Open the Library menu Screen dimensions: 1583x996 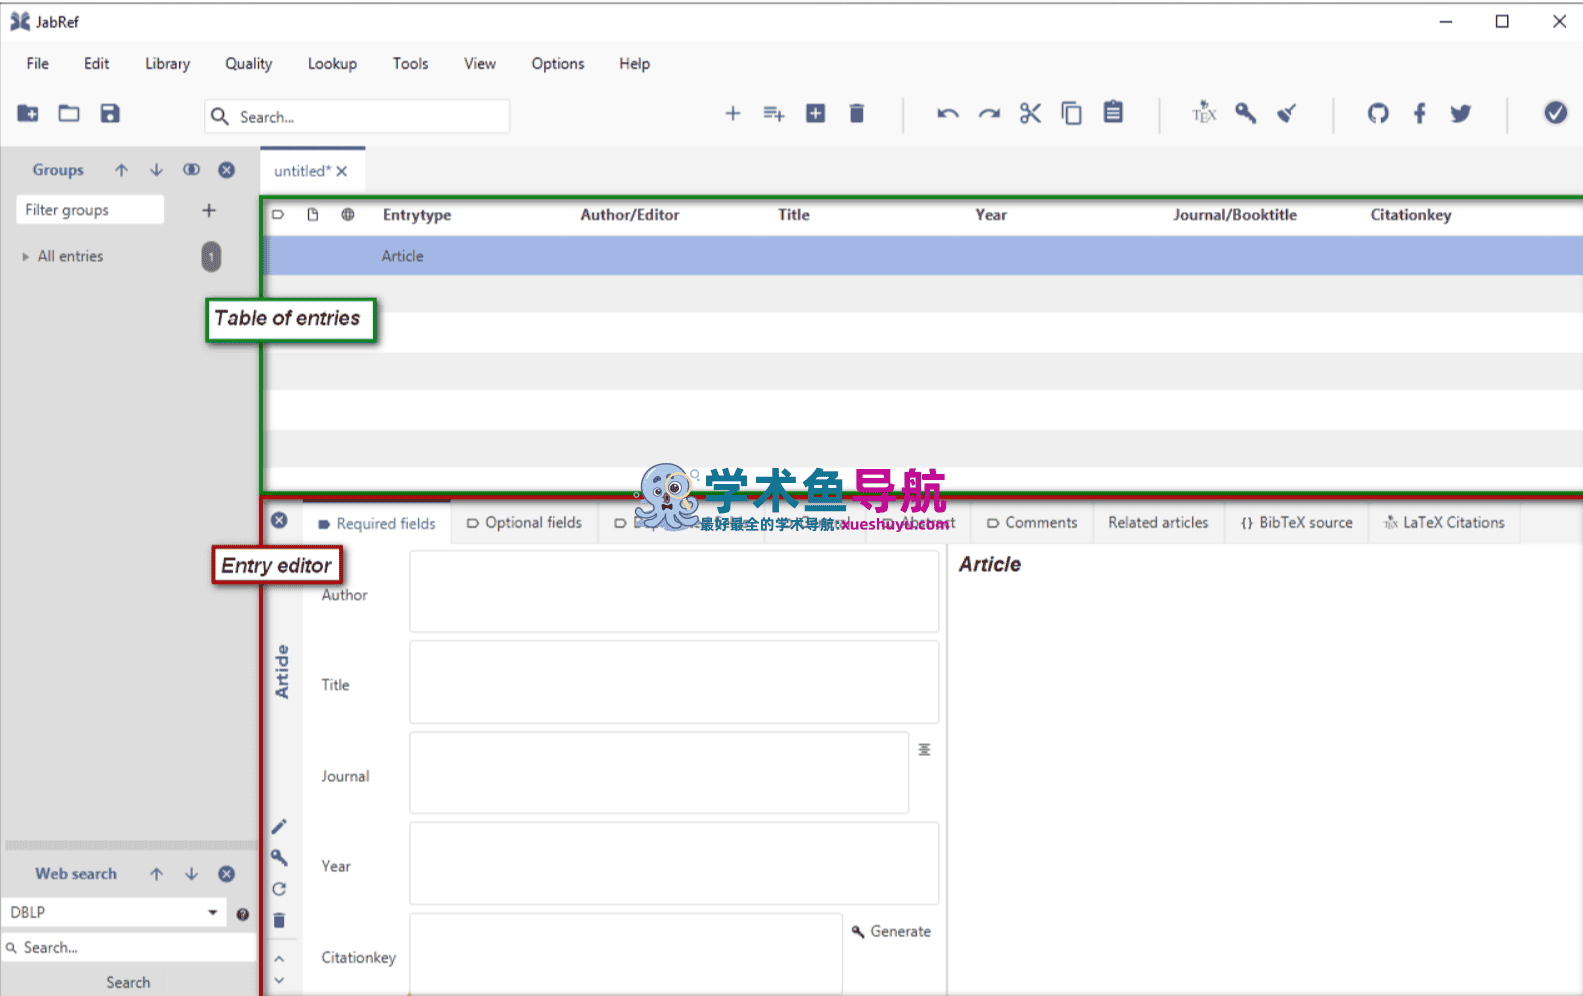(167, 64)
